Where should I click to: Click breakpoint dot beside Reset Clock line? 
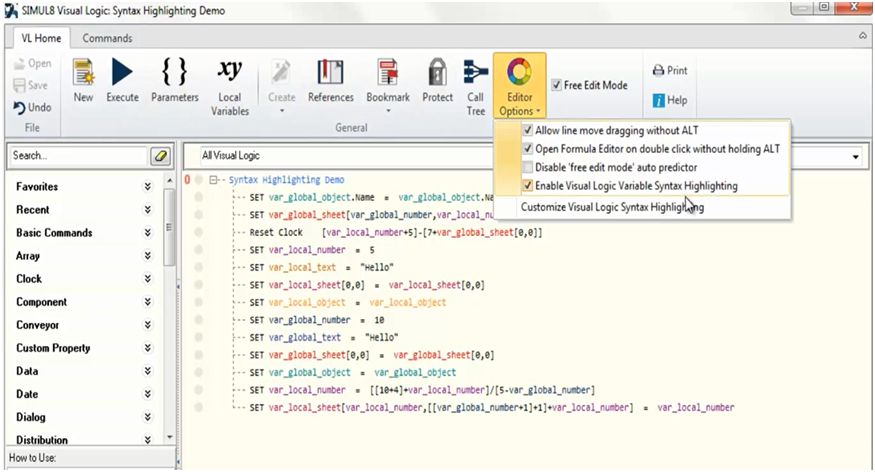point(198,233)
